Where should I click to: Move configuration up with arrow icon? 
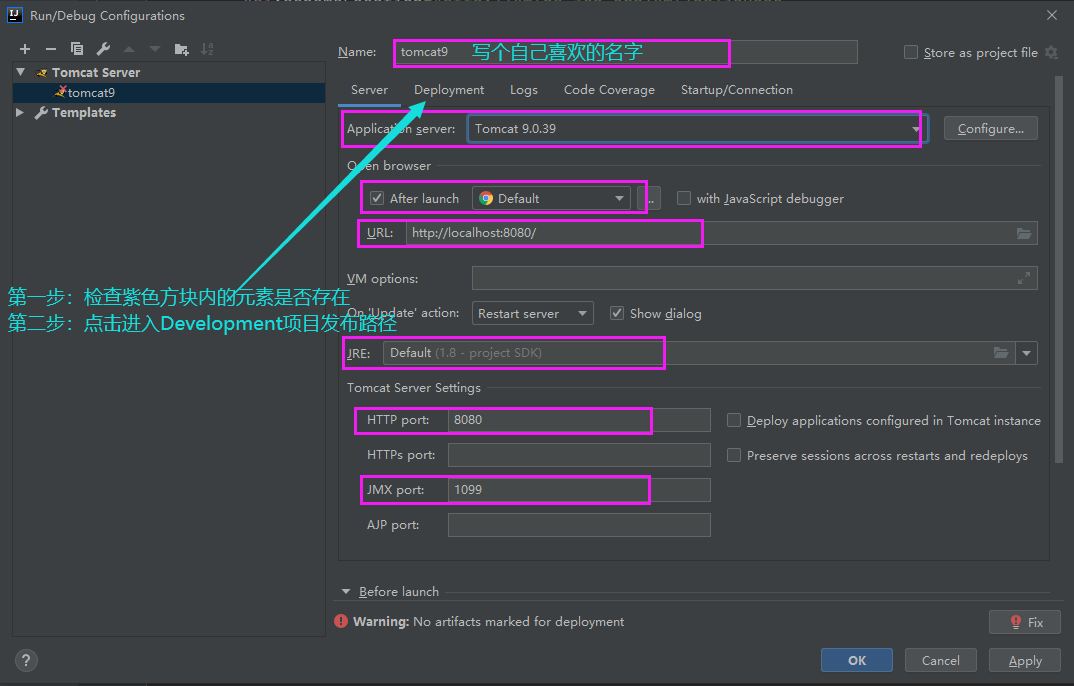(129, 49)
